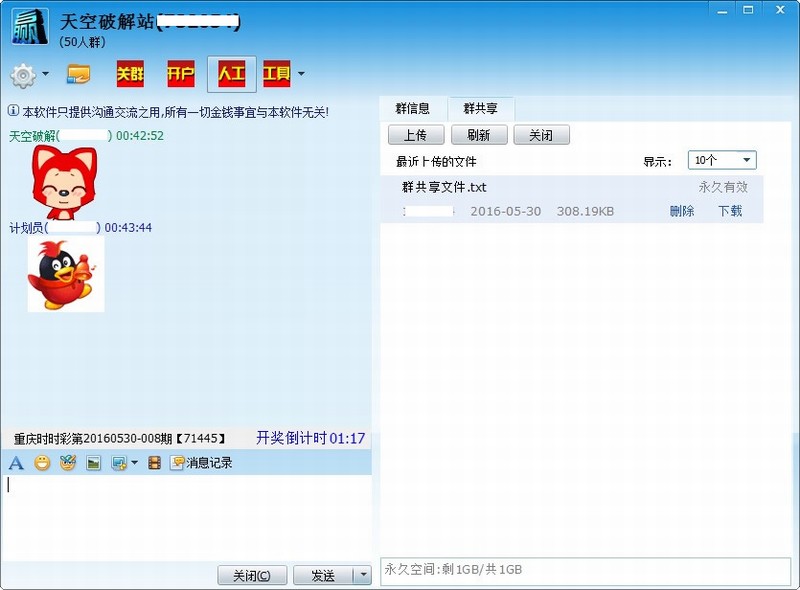
Task: Open the 显示 count dropdown showing 10个
Action: [720, 159]
